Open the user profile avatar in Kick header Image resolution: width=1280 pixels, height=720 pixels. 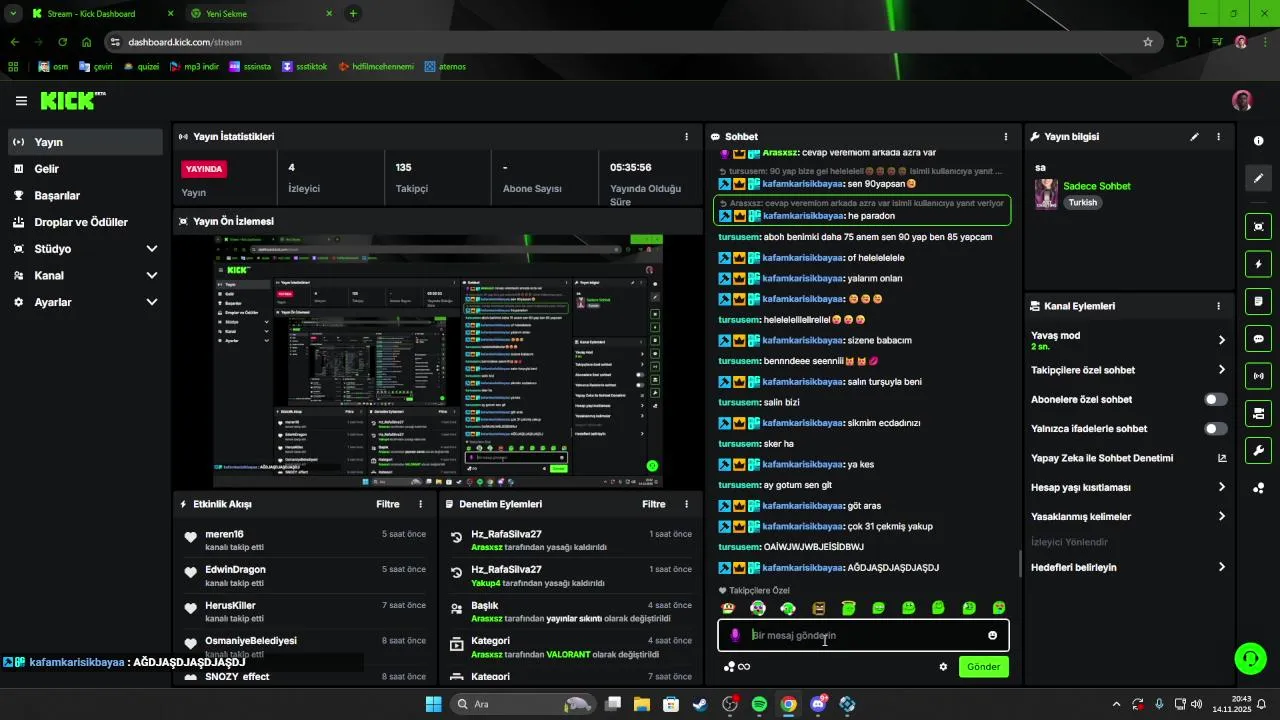(x=1242, y=101)
